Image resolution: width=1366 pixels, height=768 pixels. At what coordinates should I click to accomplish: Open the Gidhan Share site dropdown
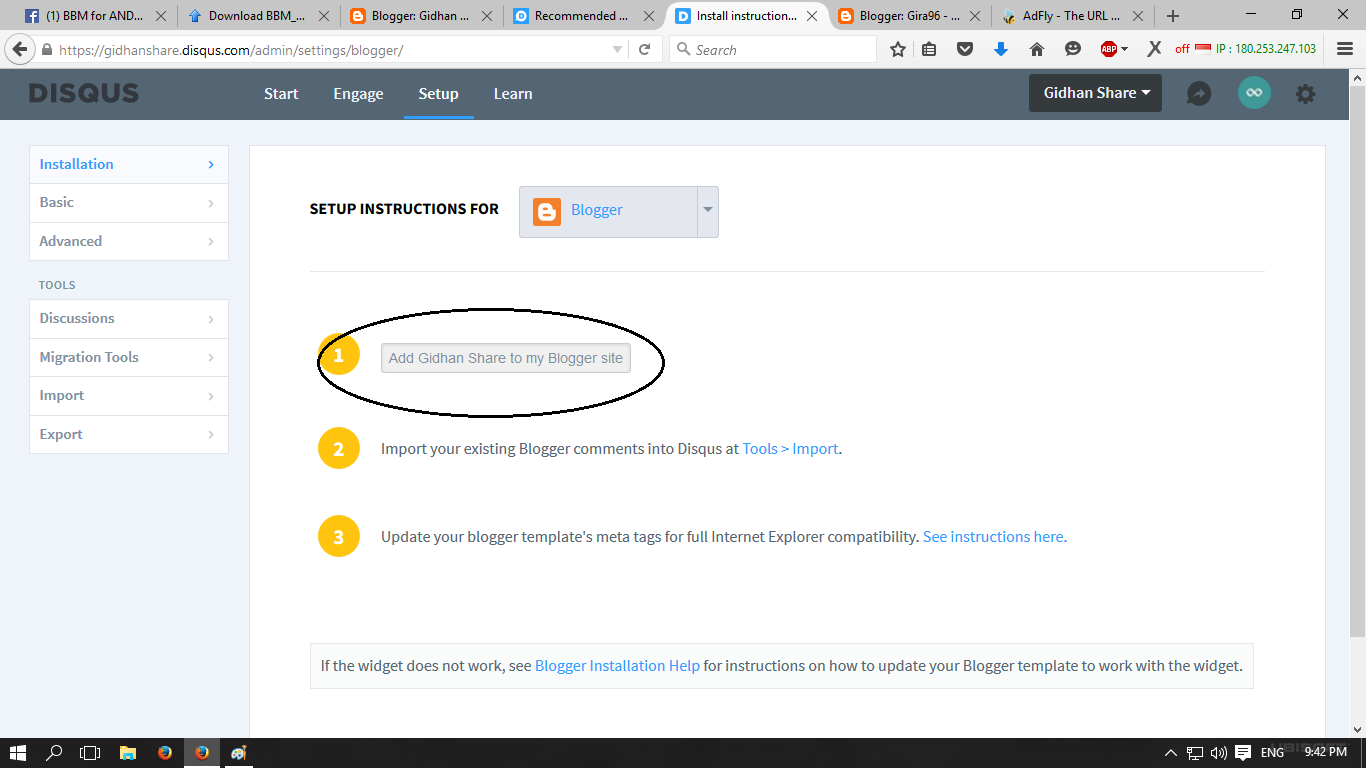coord(1095,93)
